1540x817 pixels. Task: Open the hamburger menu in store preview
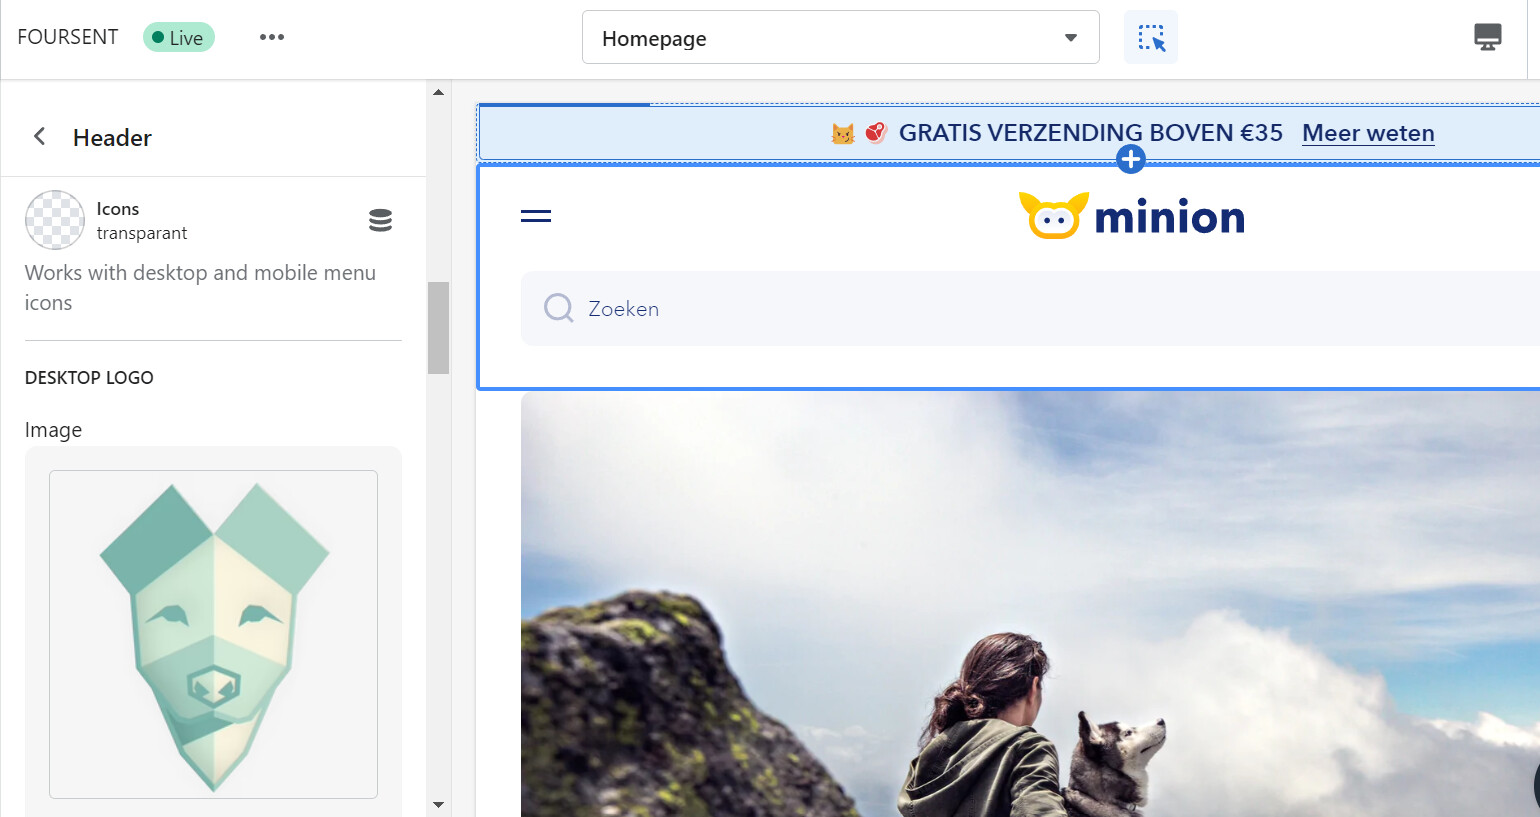pos(536,216)
